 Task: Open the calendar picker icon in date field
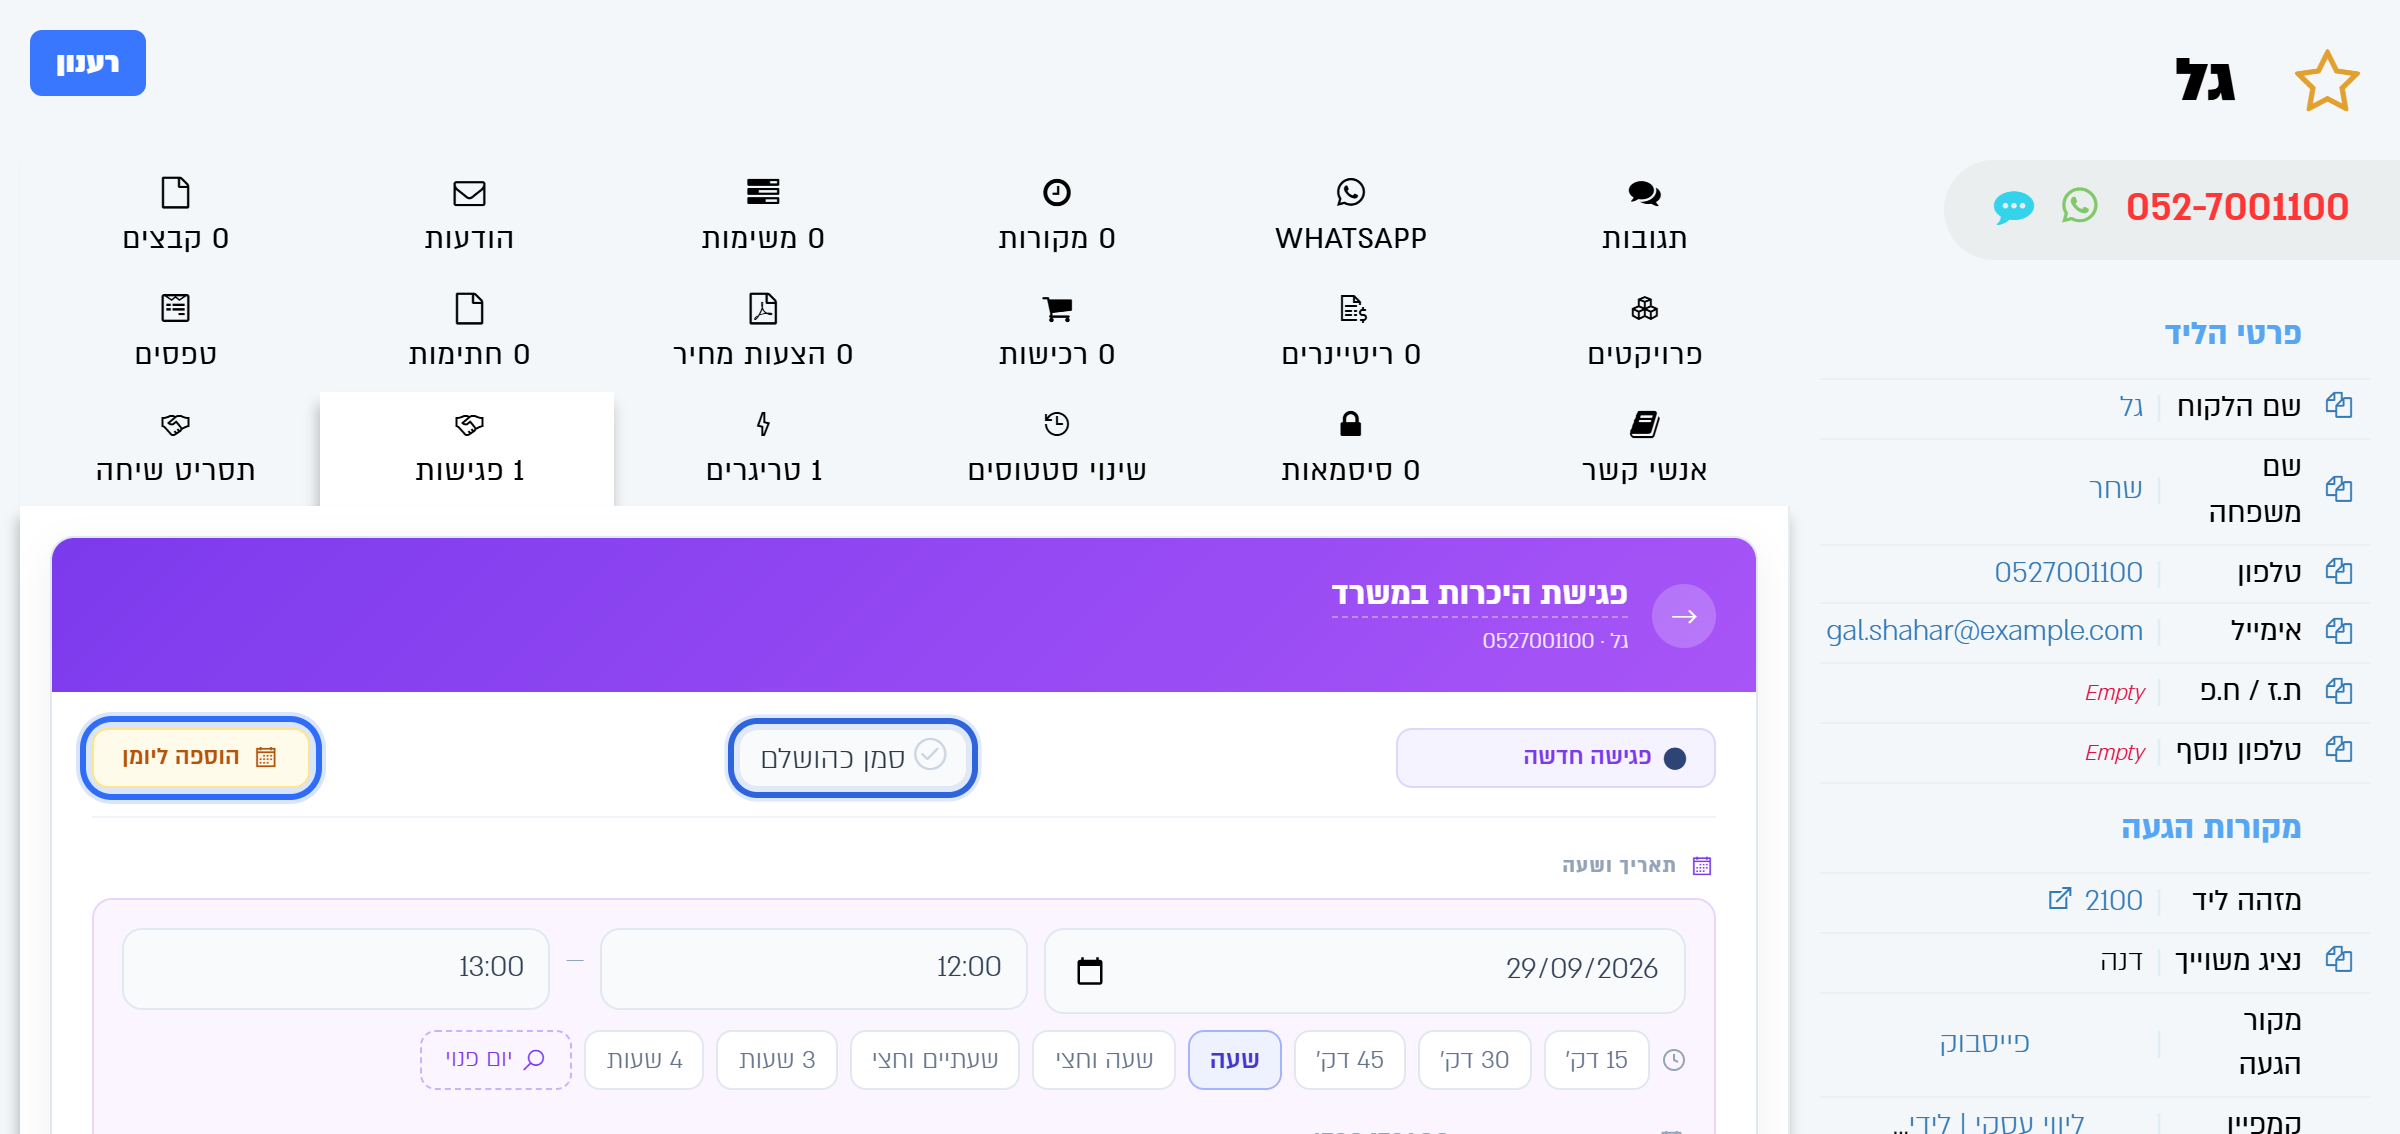1090,970
